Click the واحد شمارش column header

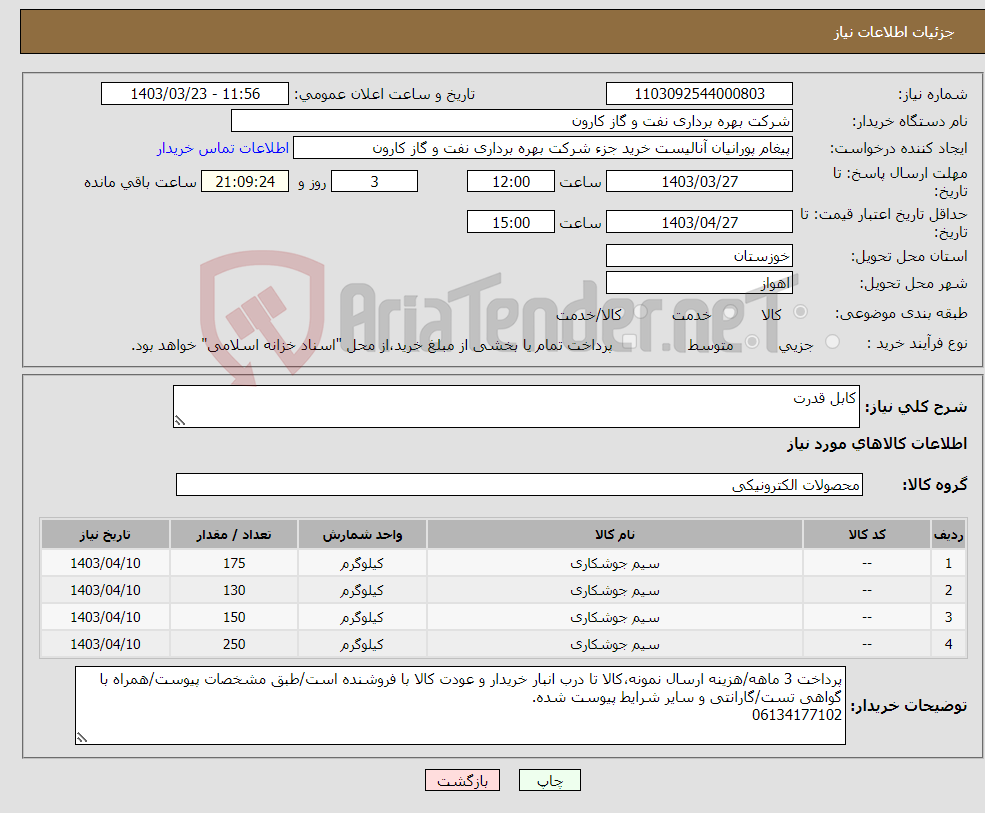coord(362,535)
